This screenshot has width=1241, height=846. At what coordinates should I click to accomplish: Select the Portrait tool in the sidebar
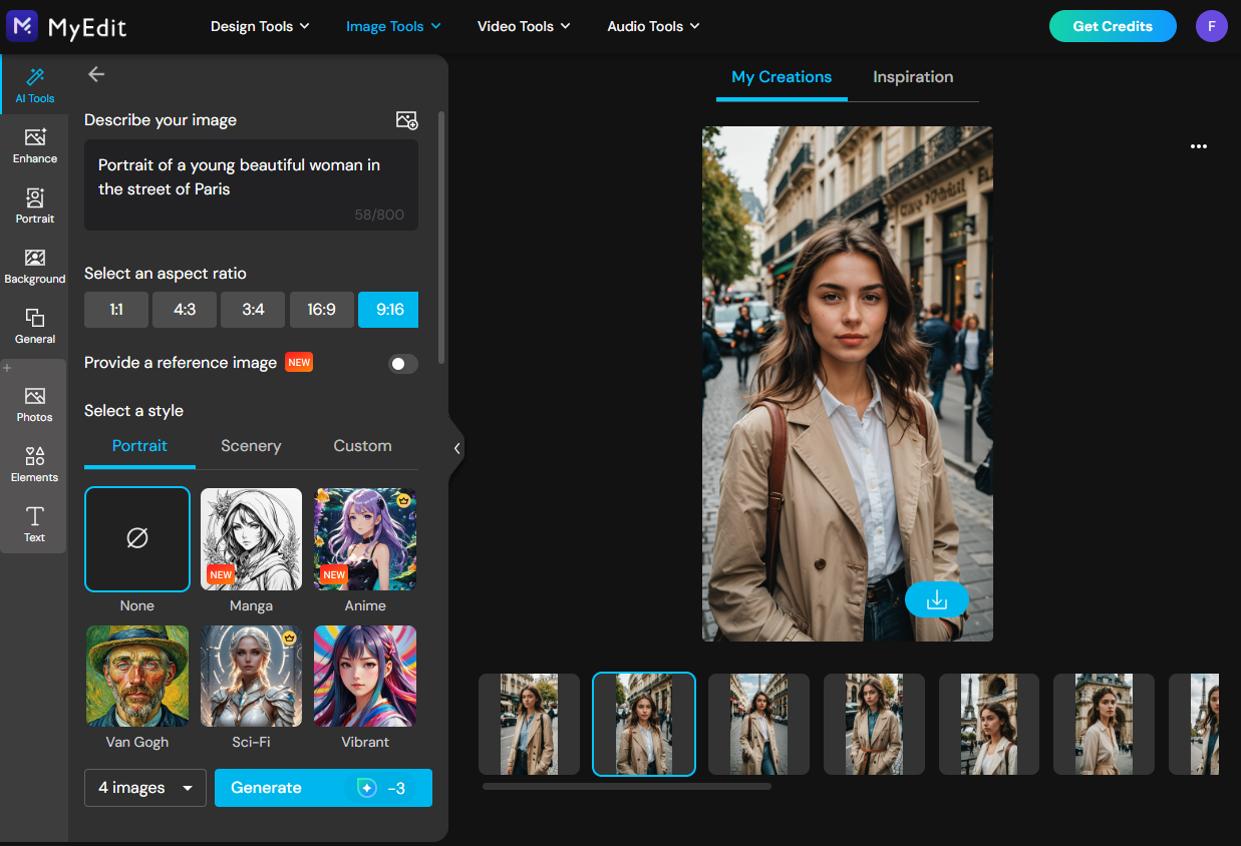pos(34,205)
